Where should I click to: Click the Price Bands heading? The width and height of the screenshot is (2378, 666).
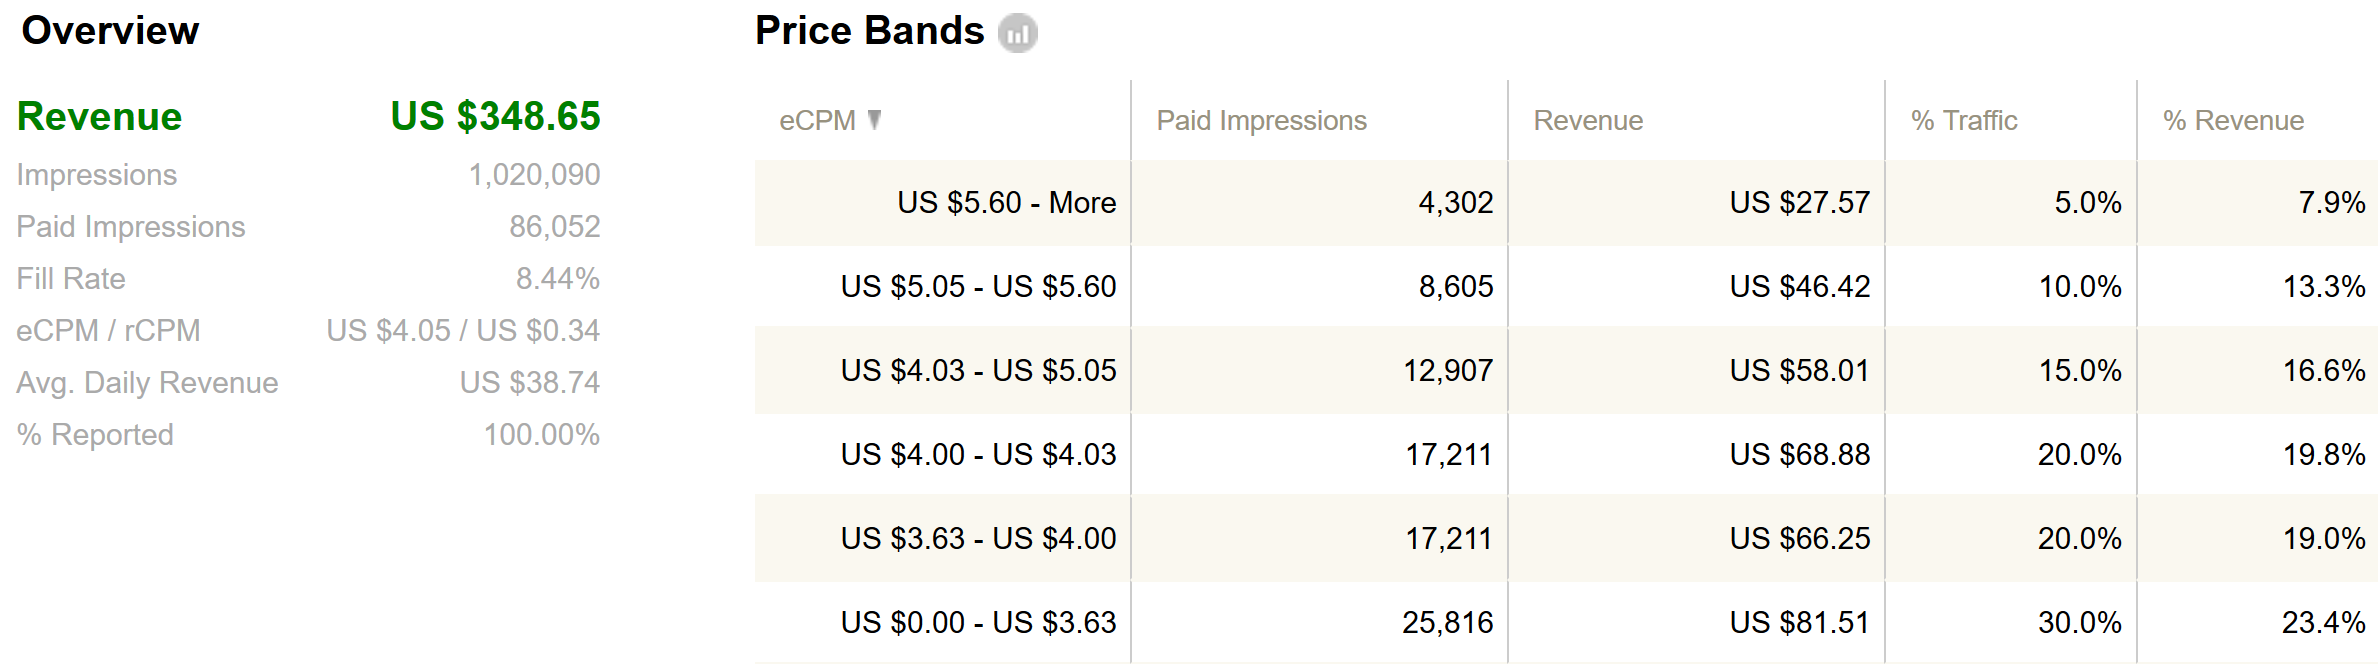coord(869,31)
